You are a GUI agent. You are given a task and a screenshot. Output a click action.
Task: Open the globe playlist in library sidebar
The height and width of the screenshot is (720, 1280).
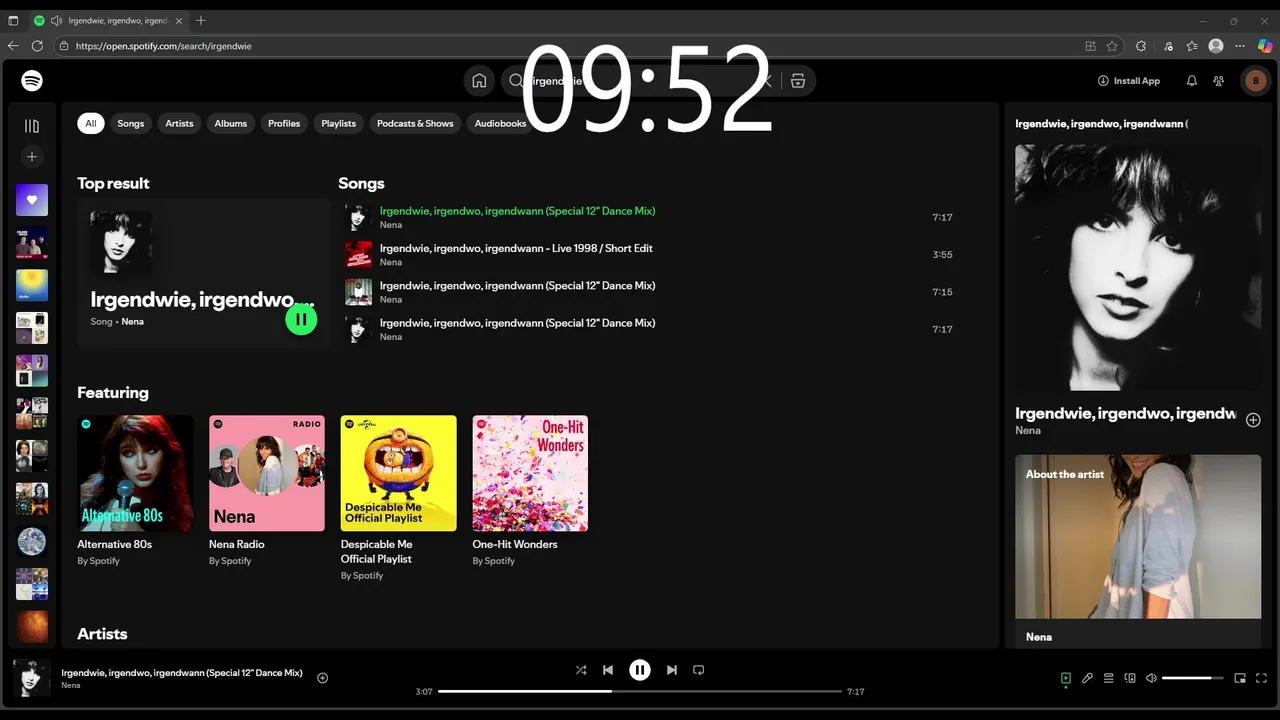[32, 541]
